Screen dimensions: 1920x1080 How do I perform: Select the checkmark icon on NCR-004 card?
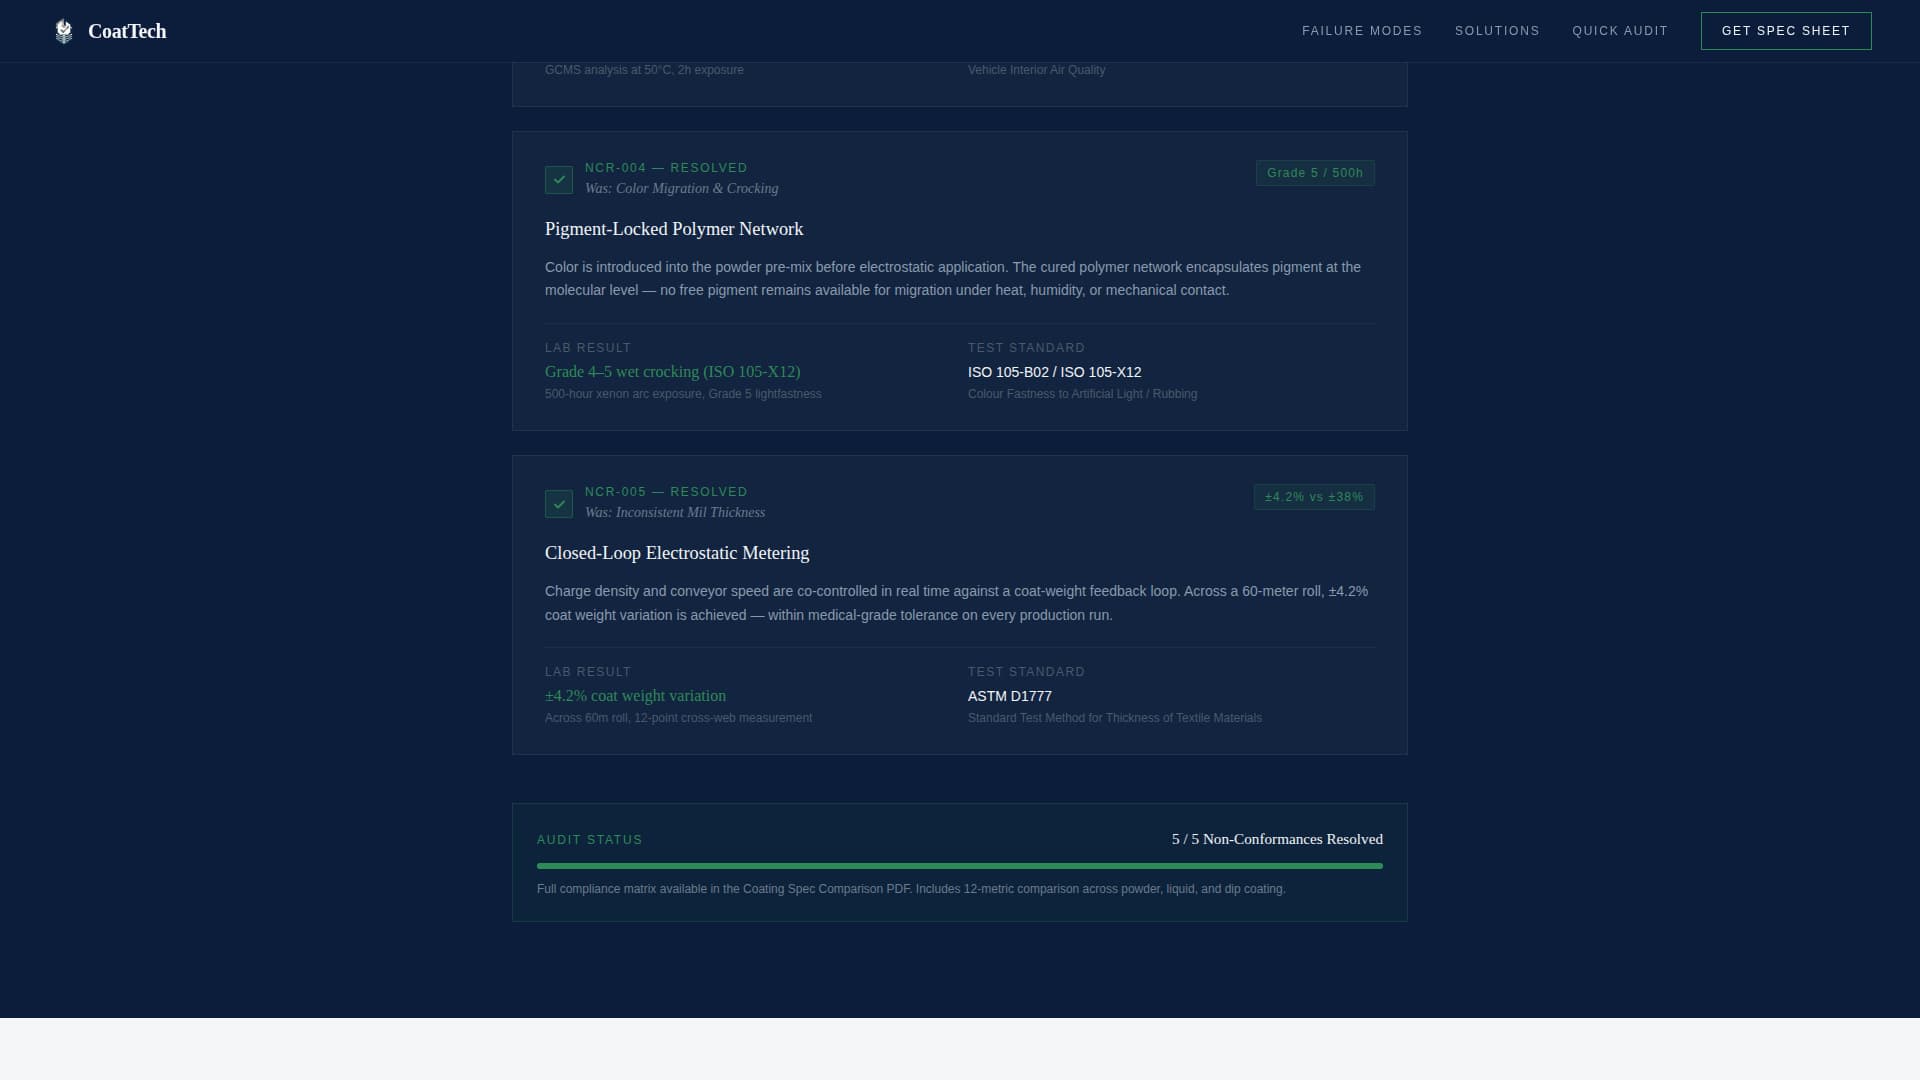[x=559, y=180]
